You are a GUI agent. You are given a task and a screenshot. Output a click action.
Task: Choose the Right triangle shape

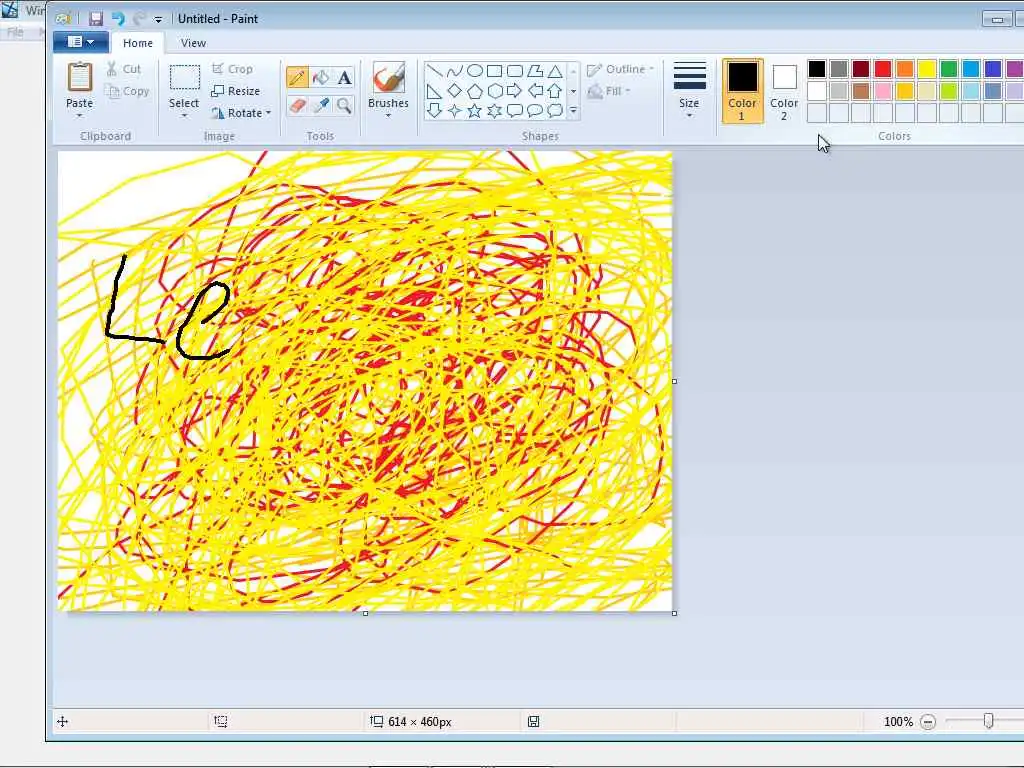click(x=435, y=91)
